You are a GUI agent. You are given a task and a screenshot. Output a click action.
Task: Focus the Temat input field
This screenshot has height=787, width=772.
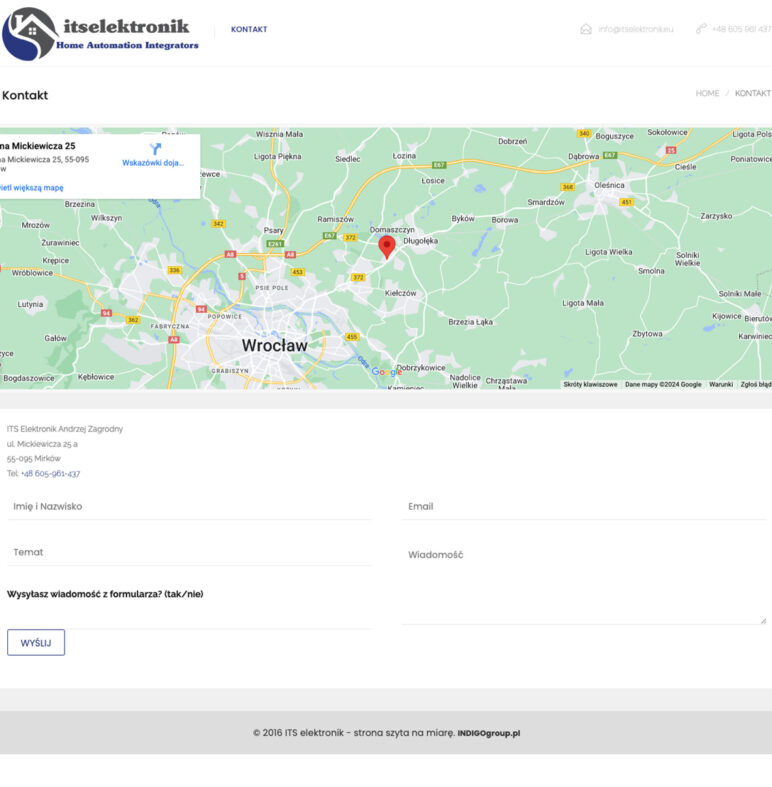pyautogui.click(x=189, y=553)
